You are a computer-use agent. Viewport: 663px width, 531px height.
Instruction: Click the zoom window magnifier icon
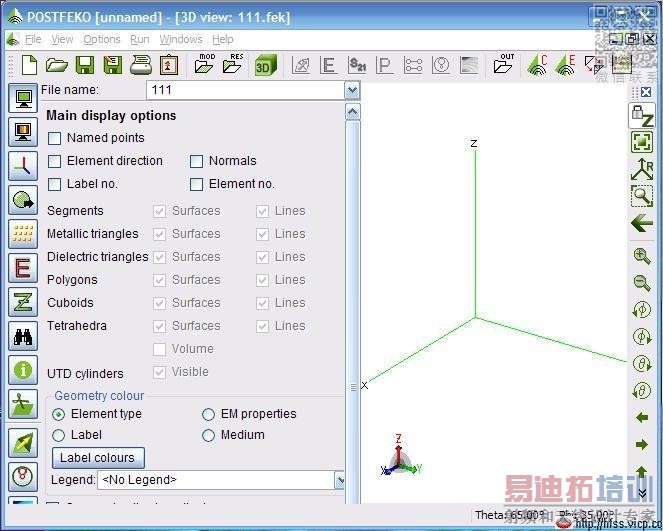(x=642, y=196)
